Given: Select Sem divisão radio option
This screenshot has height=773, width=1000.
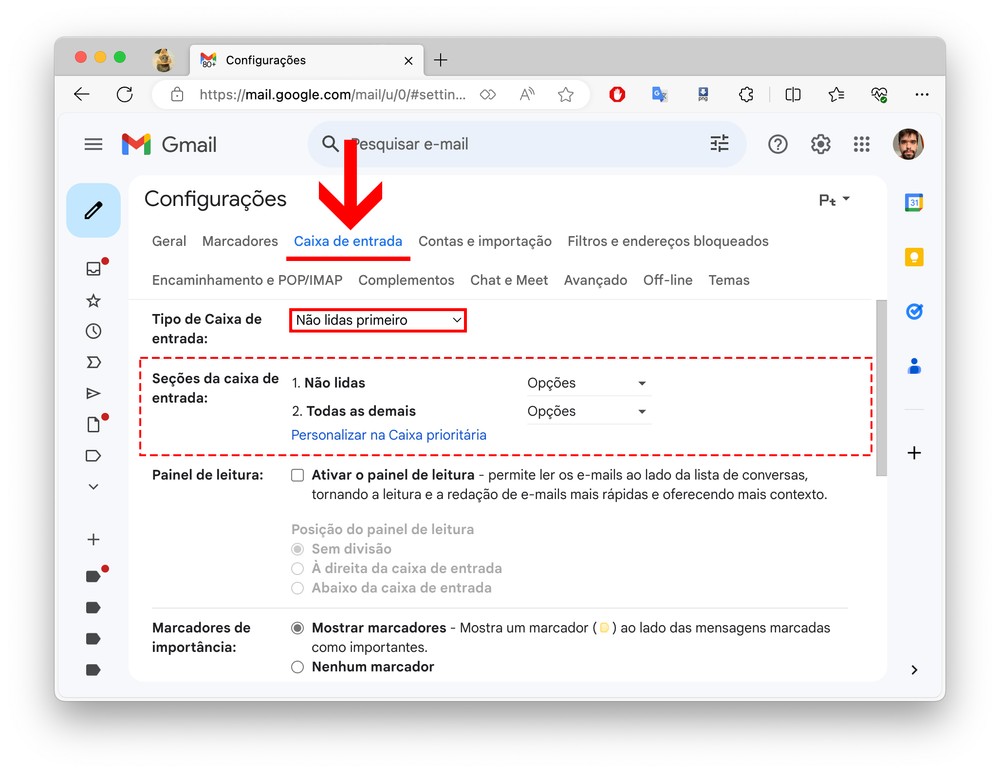Looking at the screenshot, I should click(x=297, y=549).
